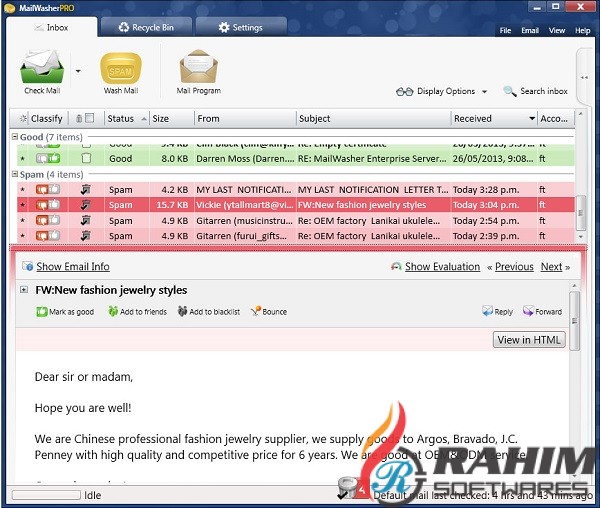Click the status bar progress bar
This screenshot has width=600, height=508.
pyautogui.click(x=46, y=495)
